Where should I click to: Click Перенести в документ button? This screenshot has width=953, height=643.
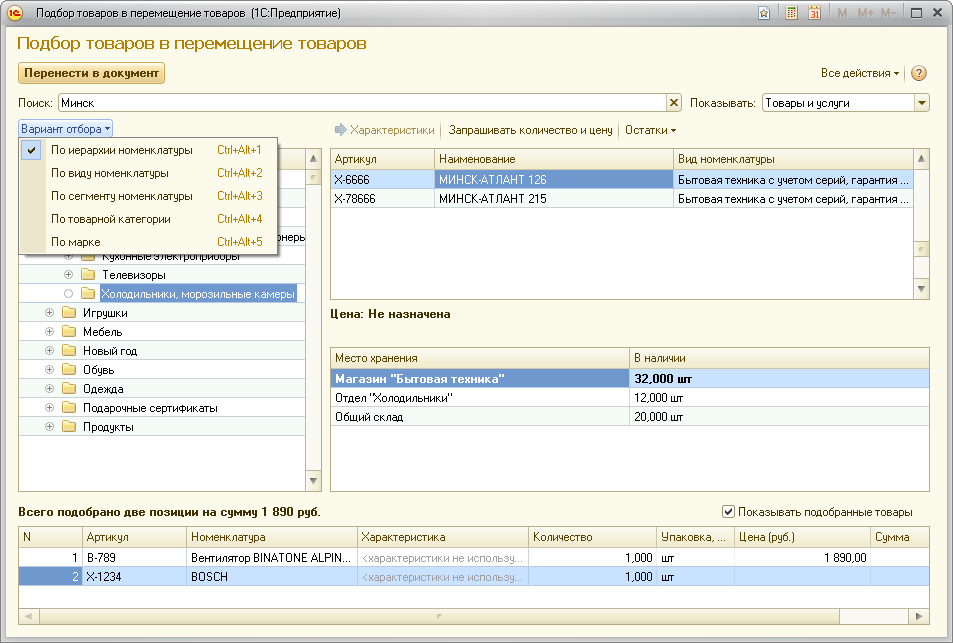[91, 73]
